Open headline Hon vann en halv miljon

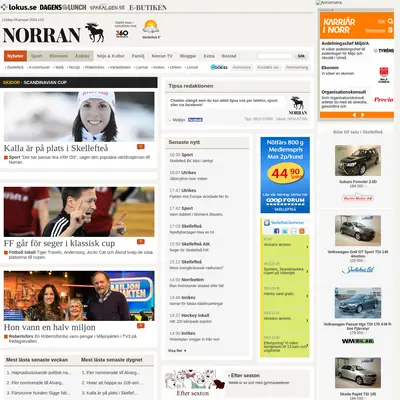pos(50,327)
